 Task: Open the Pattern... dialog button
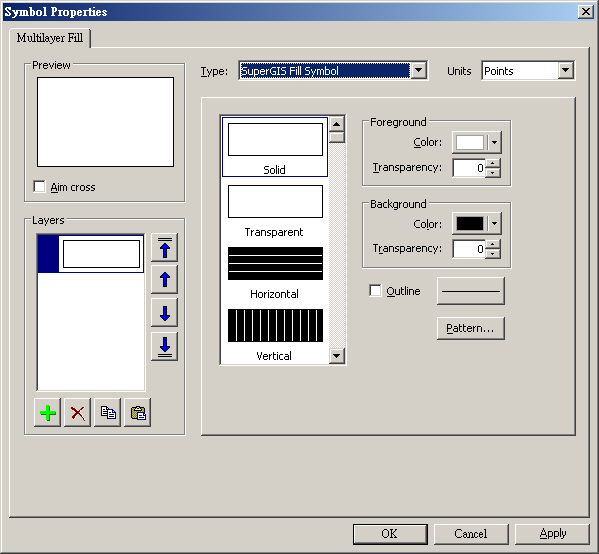[x=471, y=328]
